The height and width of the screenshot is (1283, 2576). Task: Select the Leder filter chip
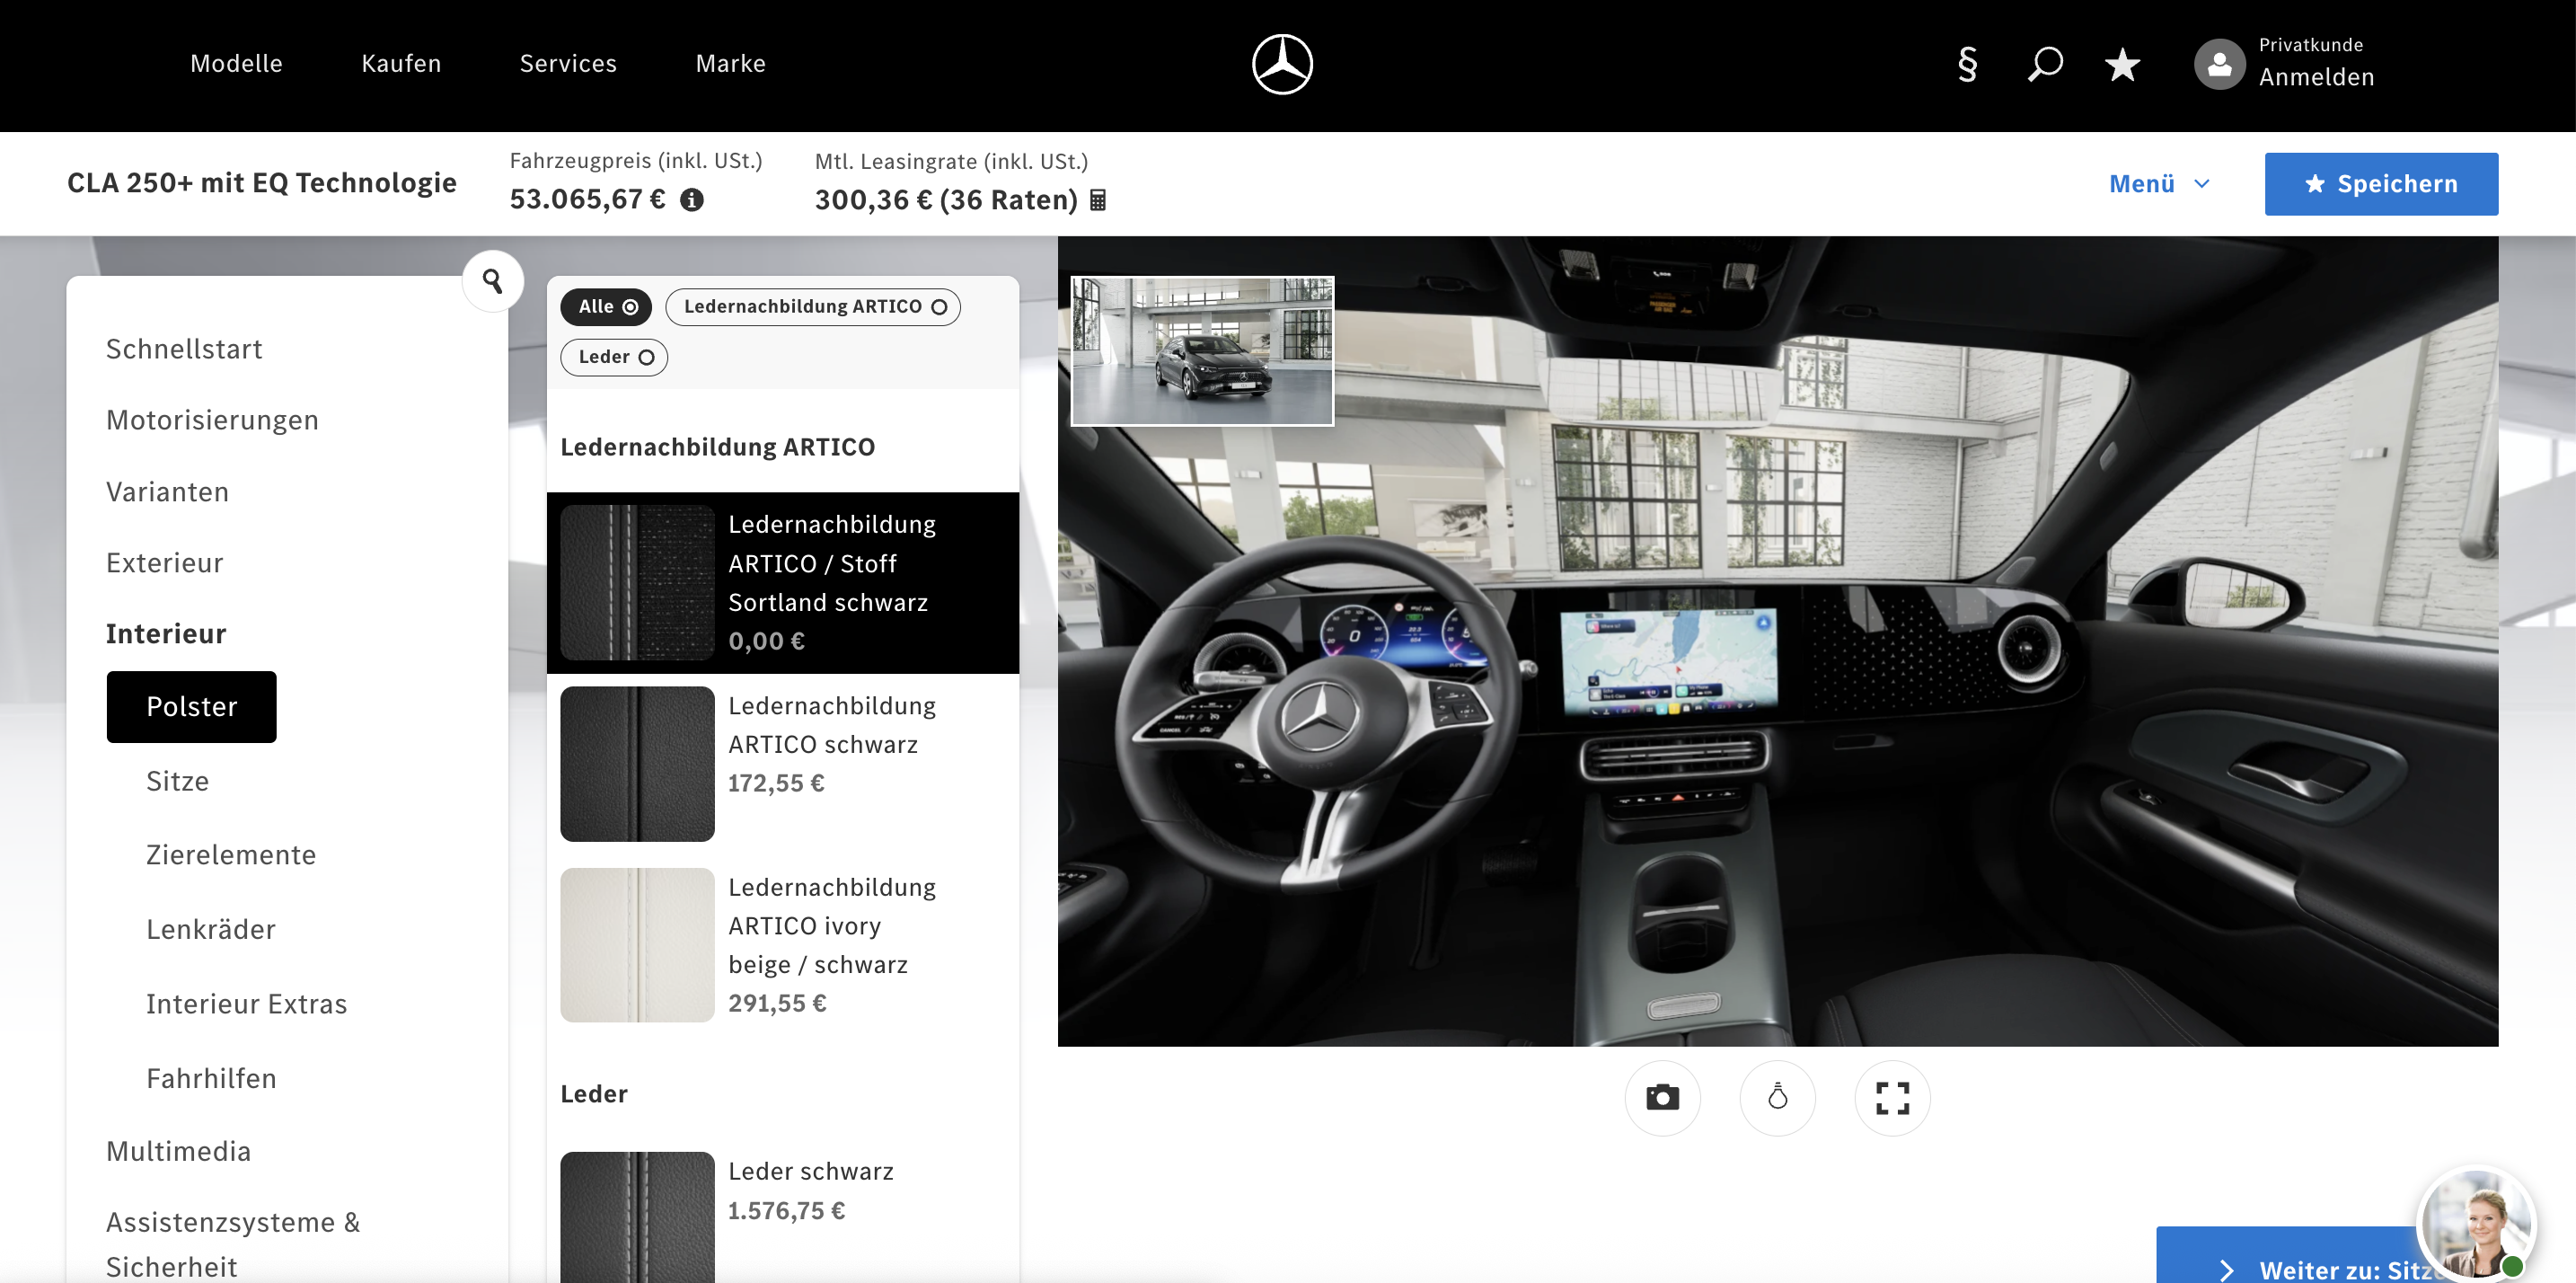(x=614, y=357)
